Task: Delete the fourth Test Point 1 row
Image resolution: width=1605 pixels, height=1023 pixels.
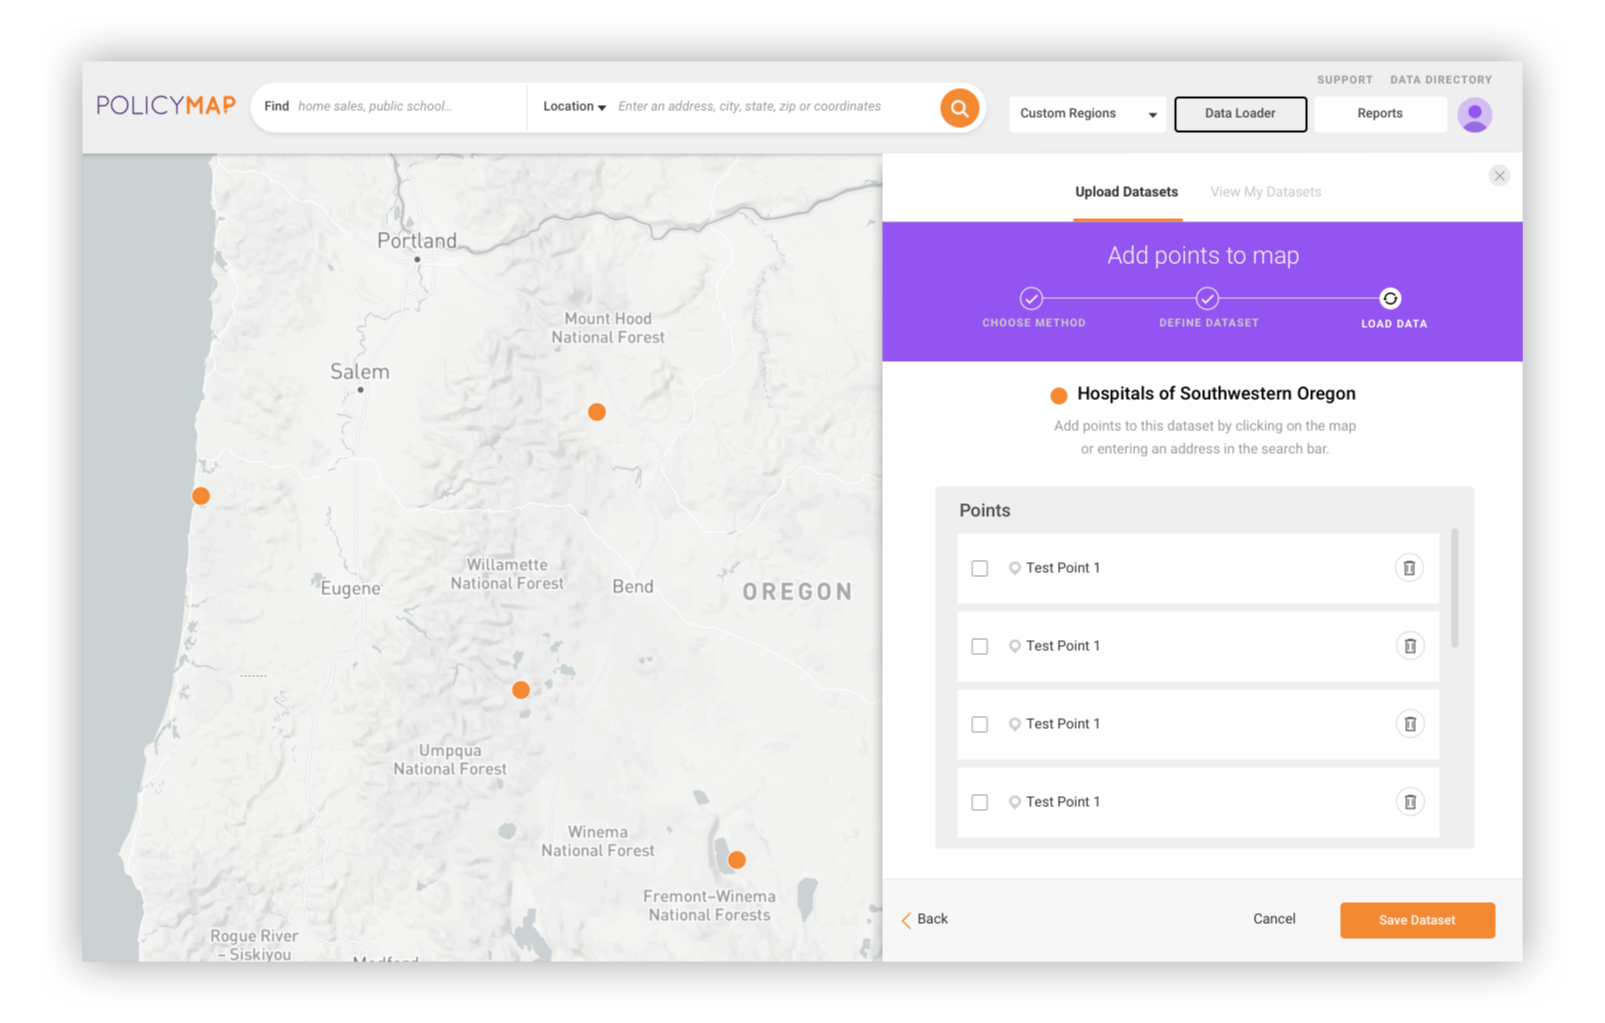Action: point(1409,802)
